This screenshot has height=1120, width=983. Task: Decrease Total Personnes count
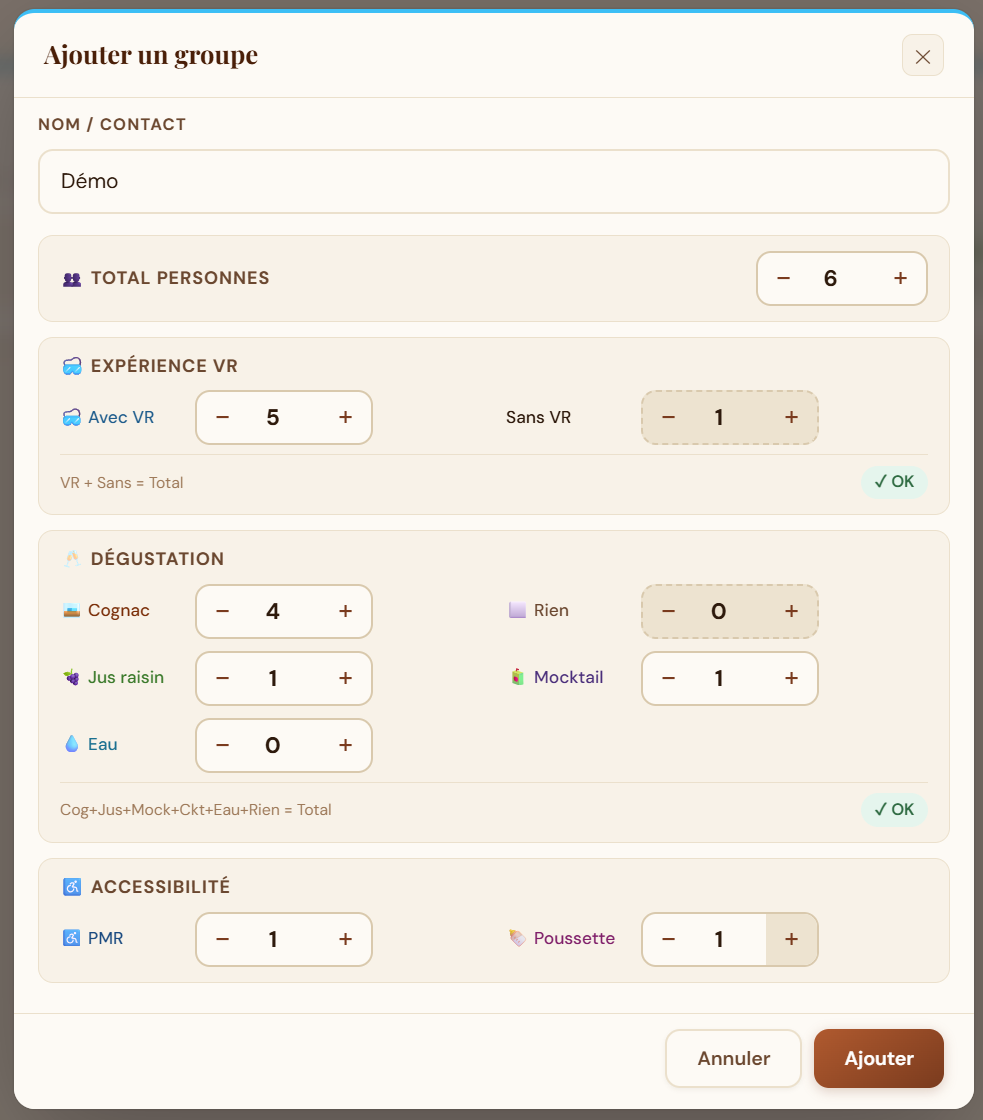[x=783, y=278]
